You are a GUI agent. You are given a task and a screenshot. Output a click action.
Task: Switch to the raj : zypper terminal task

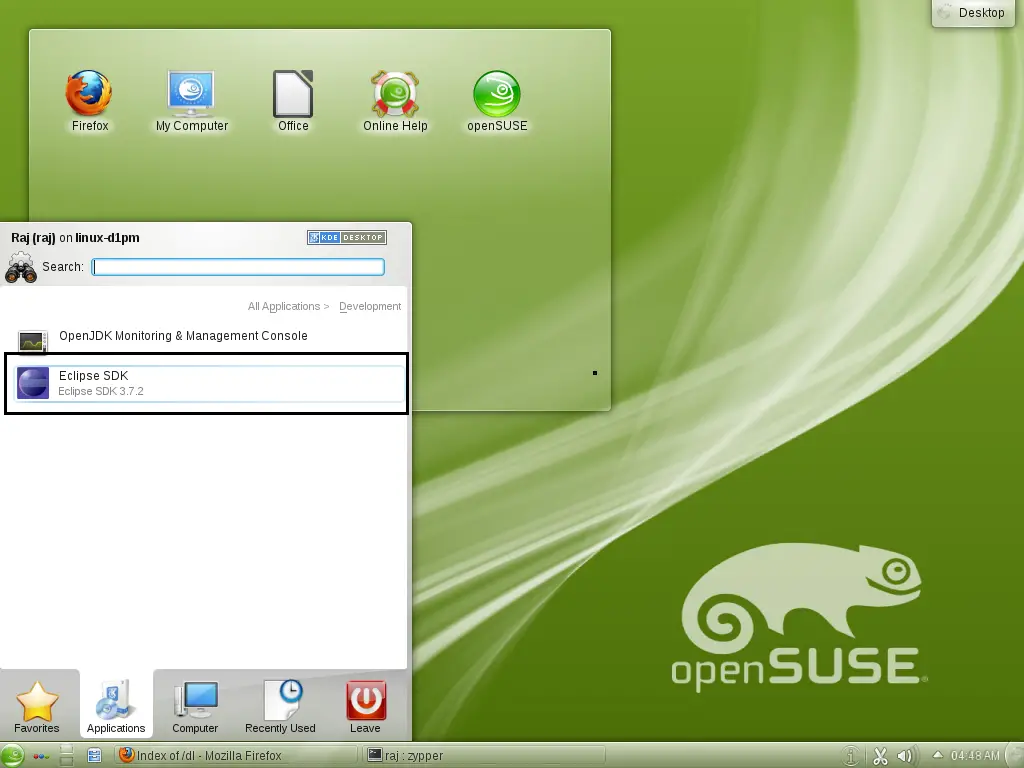pyautogui.click(x=483, y=756)
